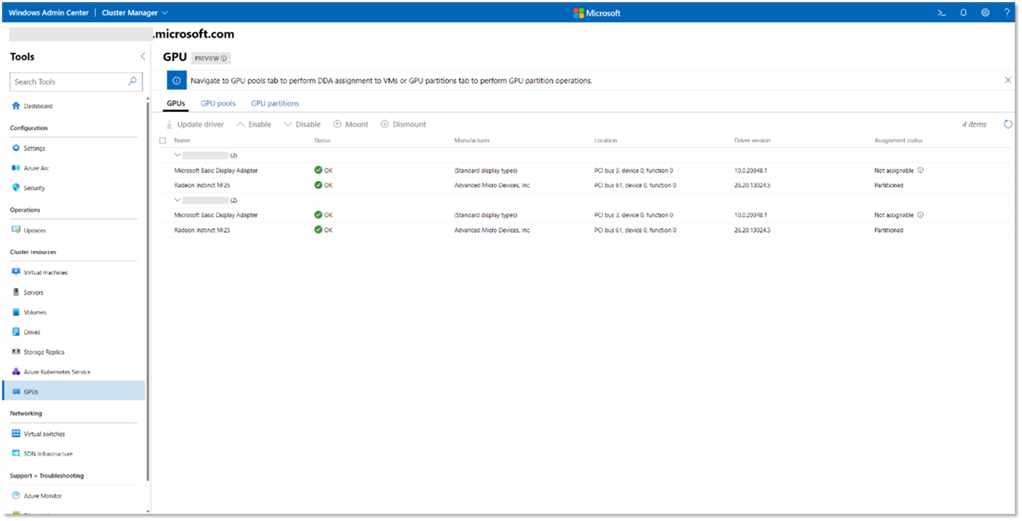1022x521 pixels.
Task: Sort by Assignment status column
Action: (x=898, y=140)
